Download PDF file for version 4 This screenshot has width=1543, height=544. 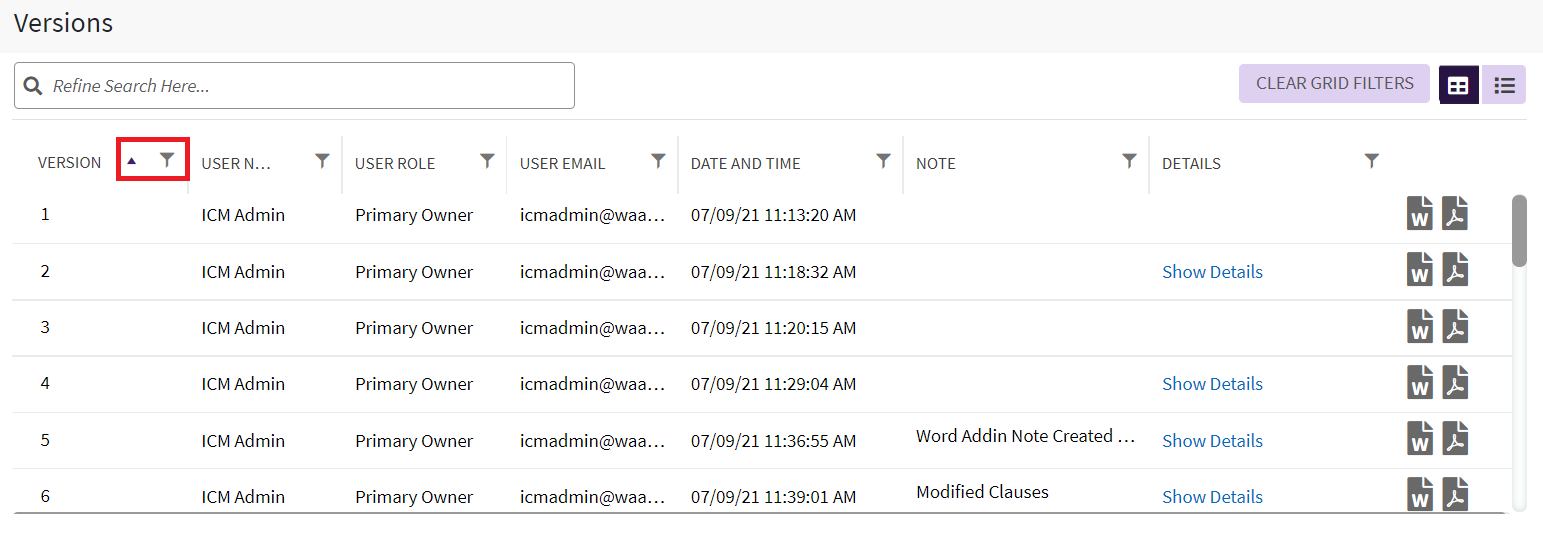coord(1455,384)
